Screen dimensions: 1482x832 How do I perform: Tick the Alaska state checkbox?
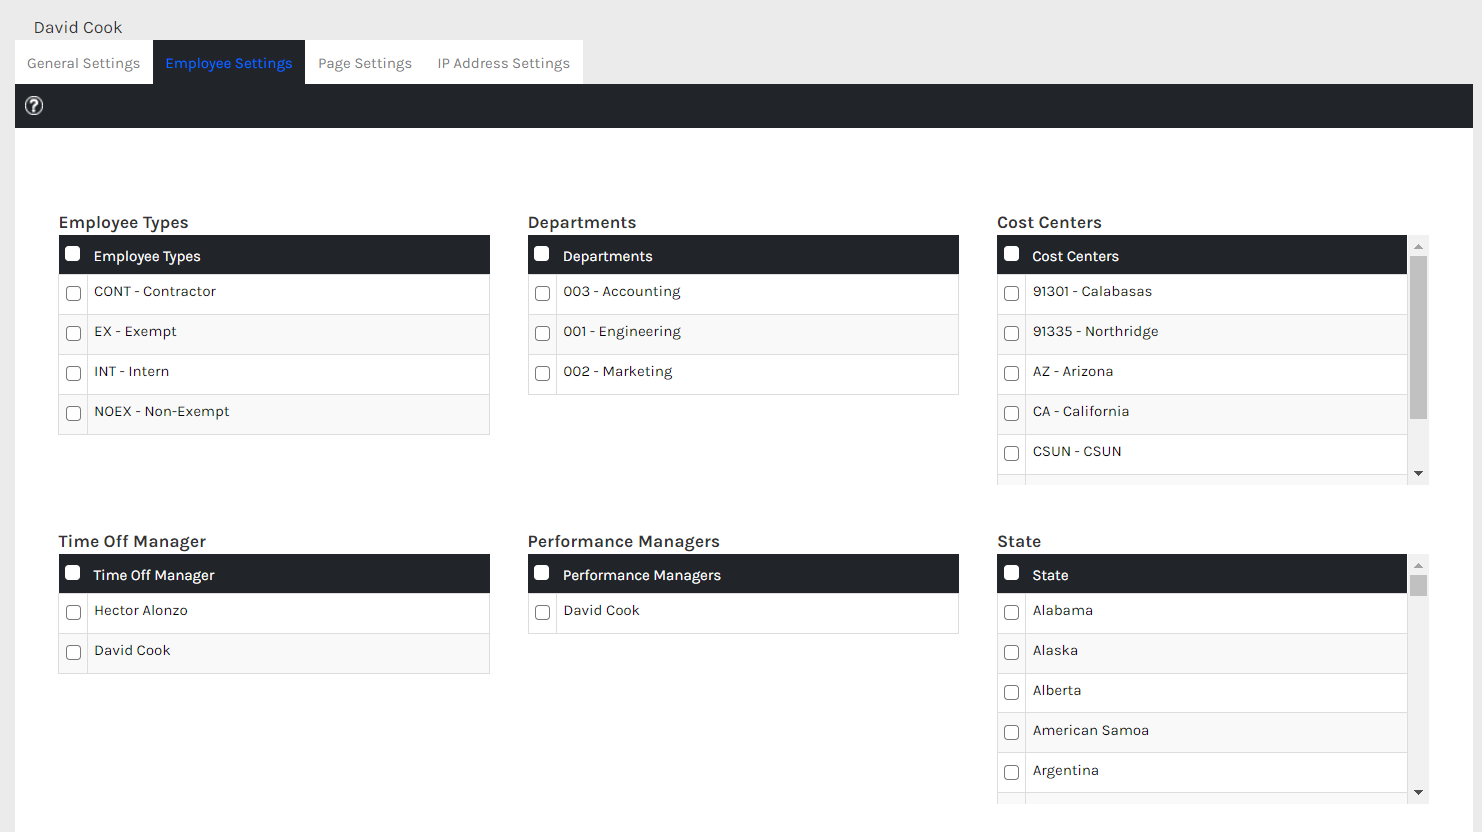1012,652
